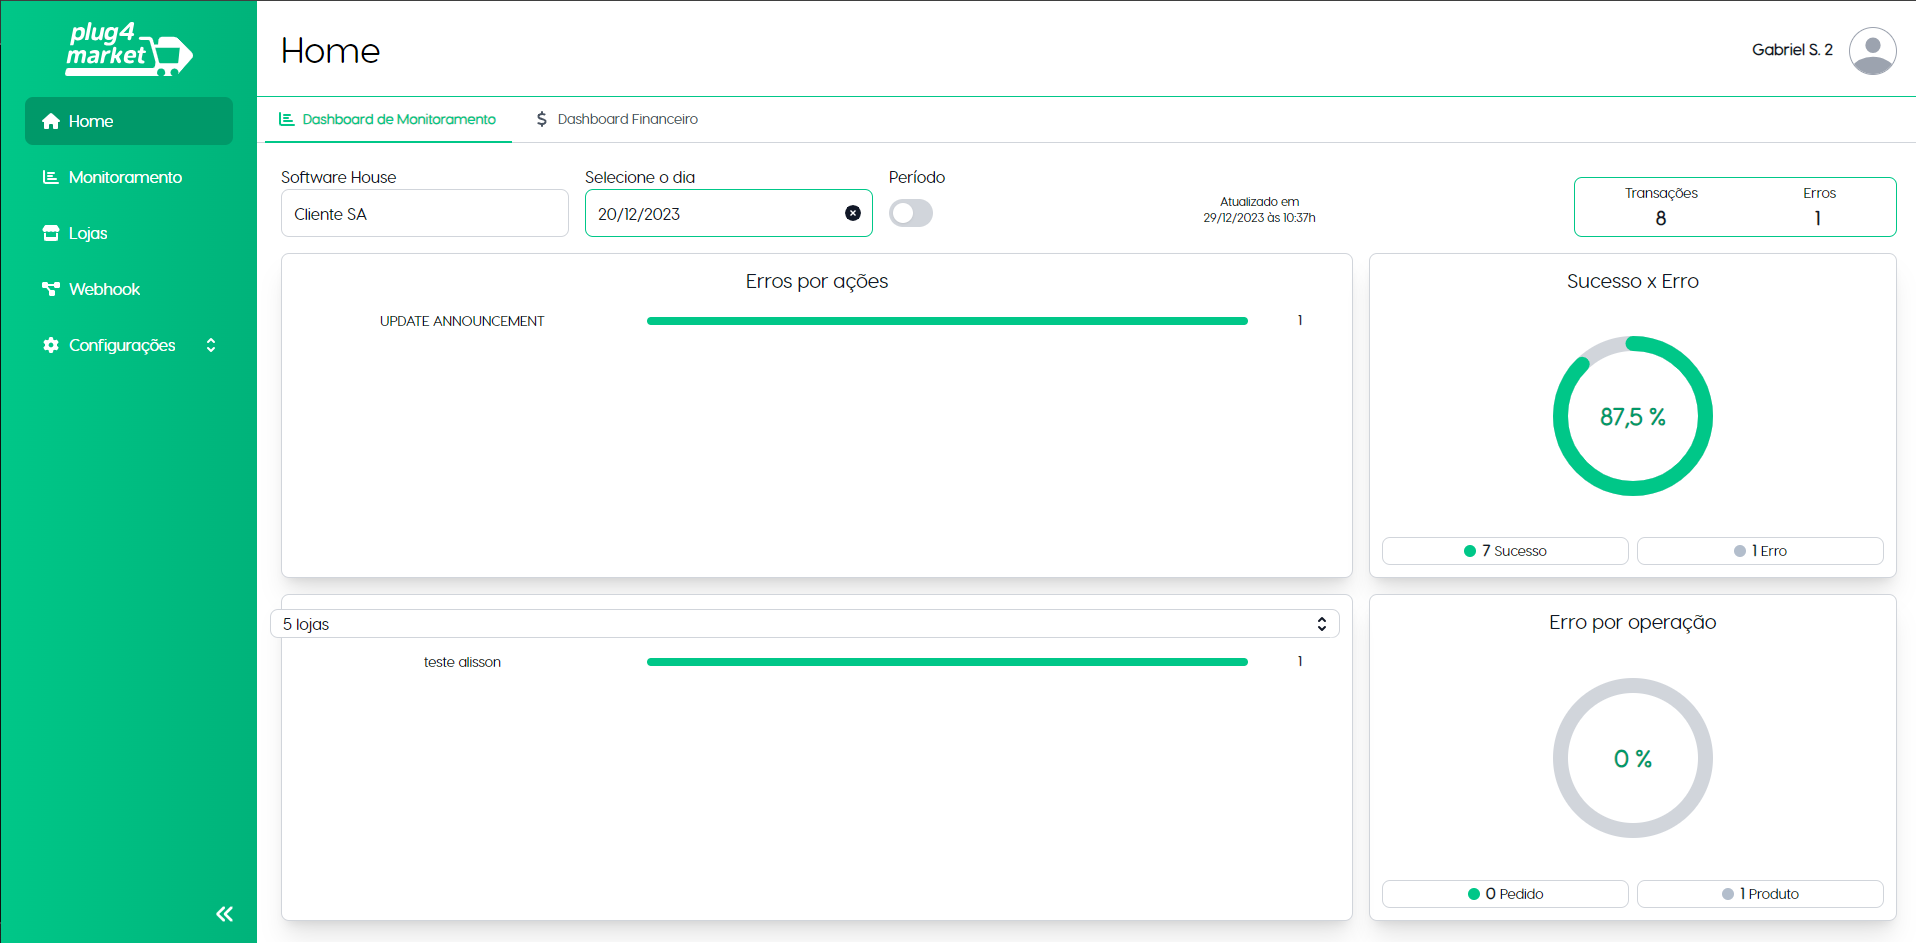Collapse the sidebar with the double arrow
1916x943 pixels.
(x=224, y=913)
